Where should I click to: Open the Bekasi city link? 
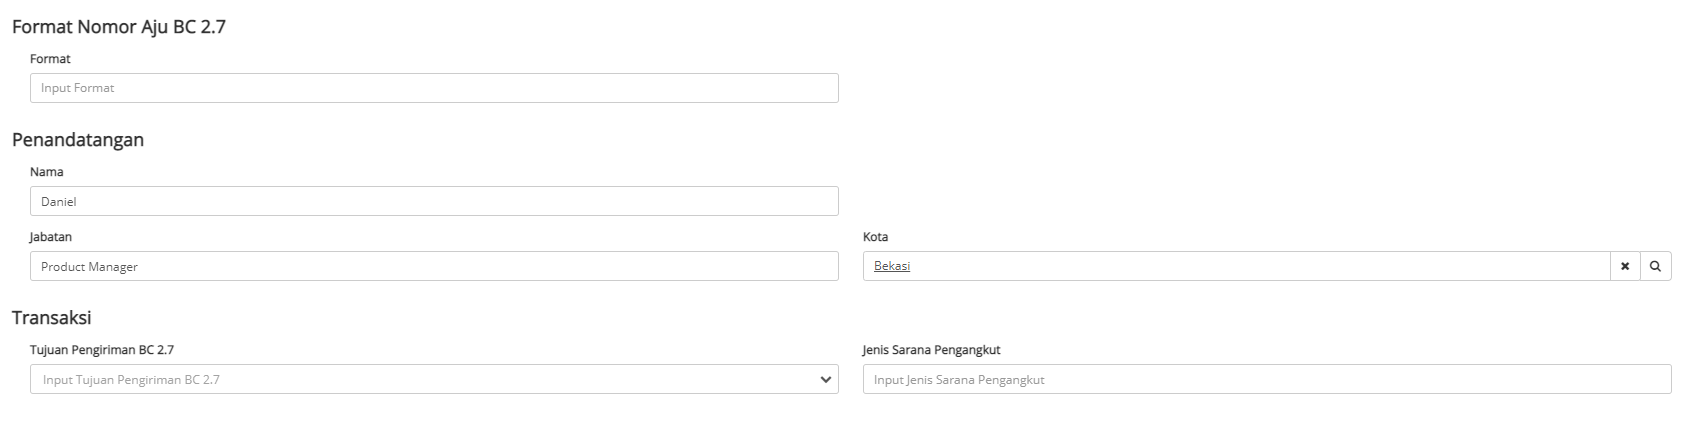click(x=891, y=266)
